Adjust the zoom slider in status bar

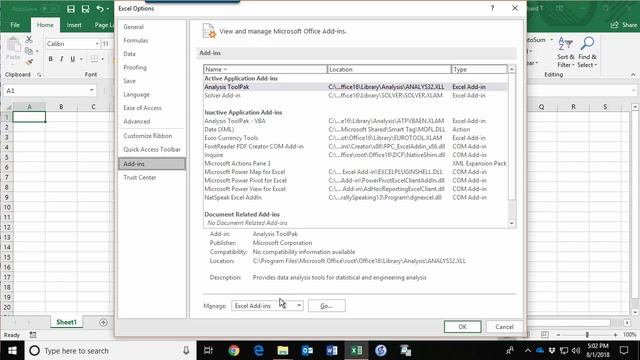pos(587,335)
